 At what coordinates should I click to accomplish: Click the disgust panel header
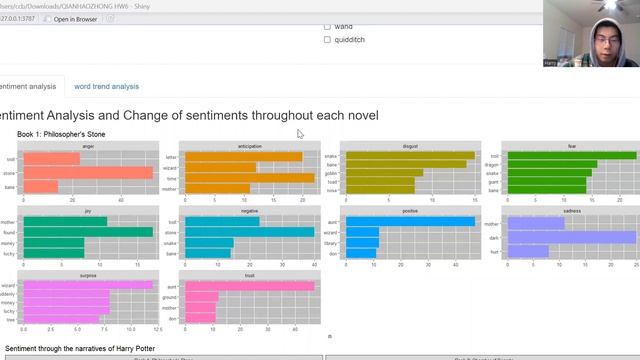(x=410, y=146)
